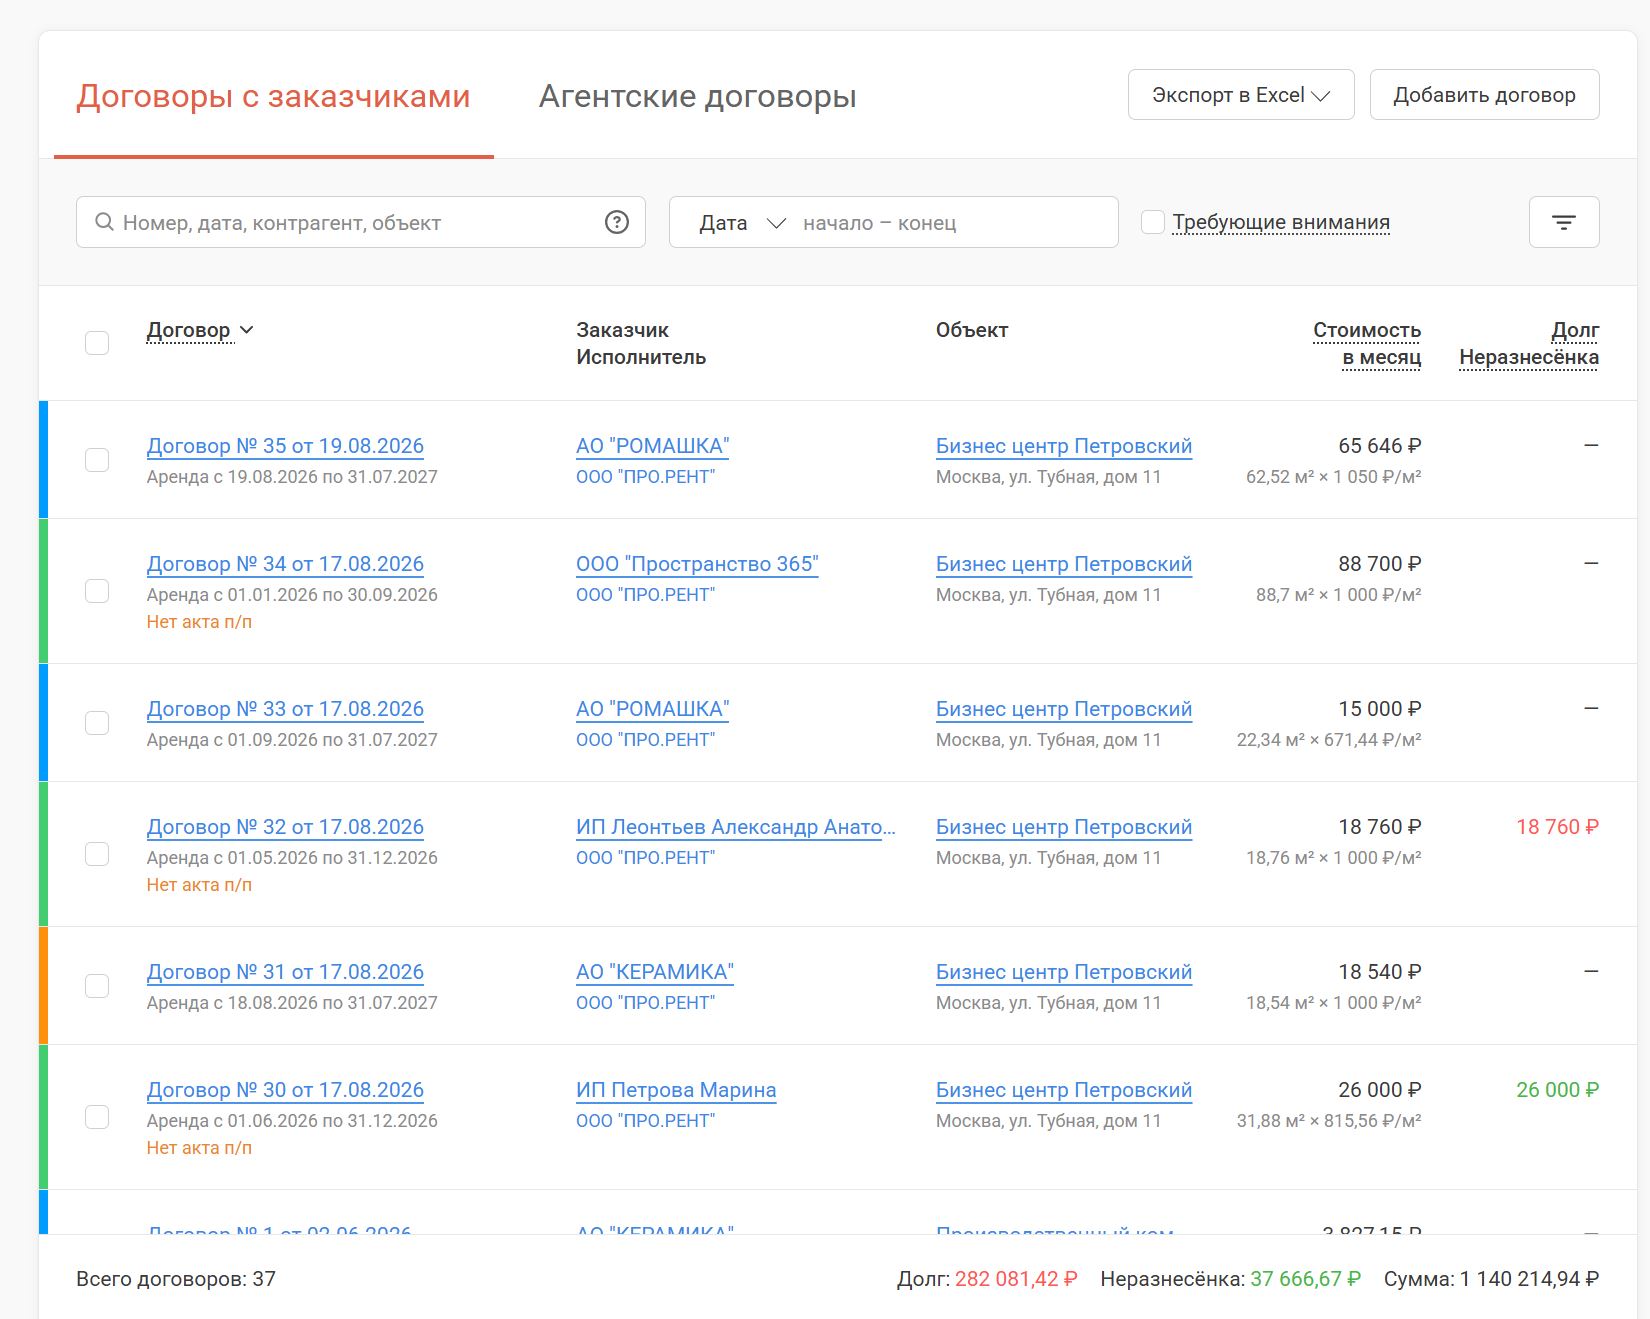Toggle the select-all contracts checkbox
This screenshot has height=1319, width=1650.
click(x=97, y=343)
